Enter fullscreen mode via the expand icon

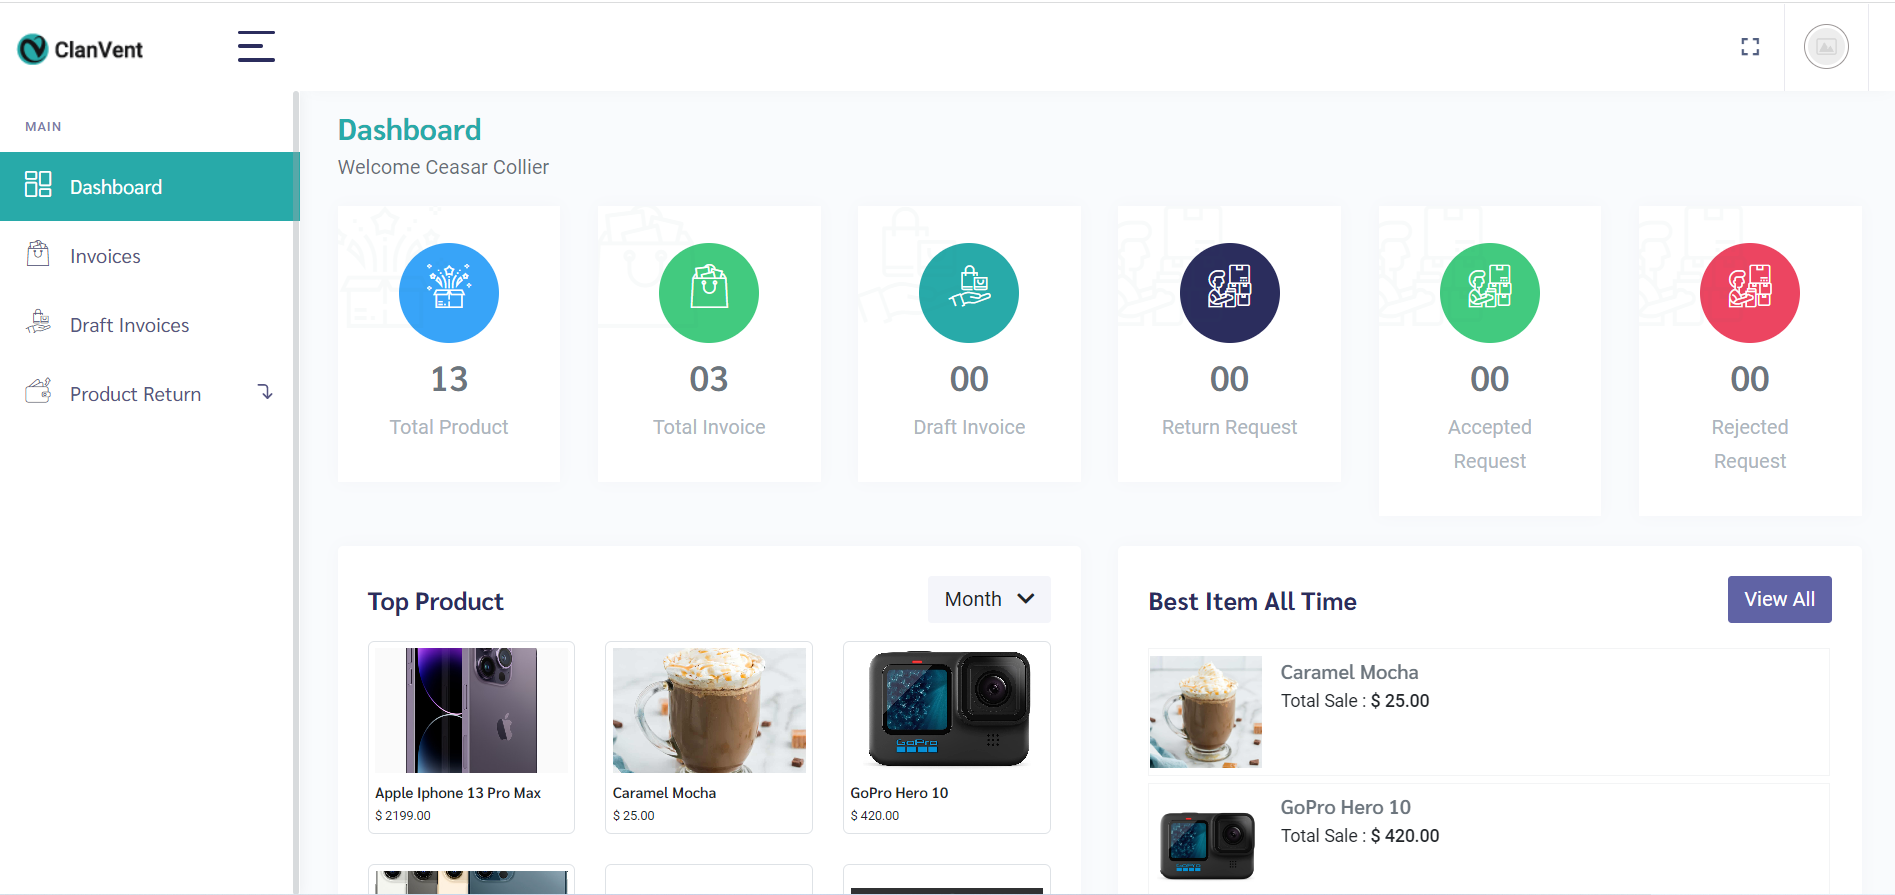coord(1749,47)
